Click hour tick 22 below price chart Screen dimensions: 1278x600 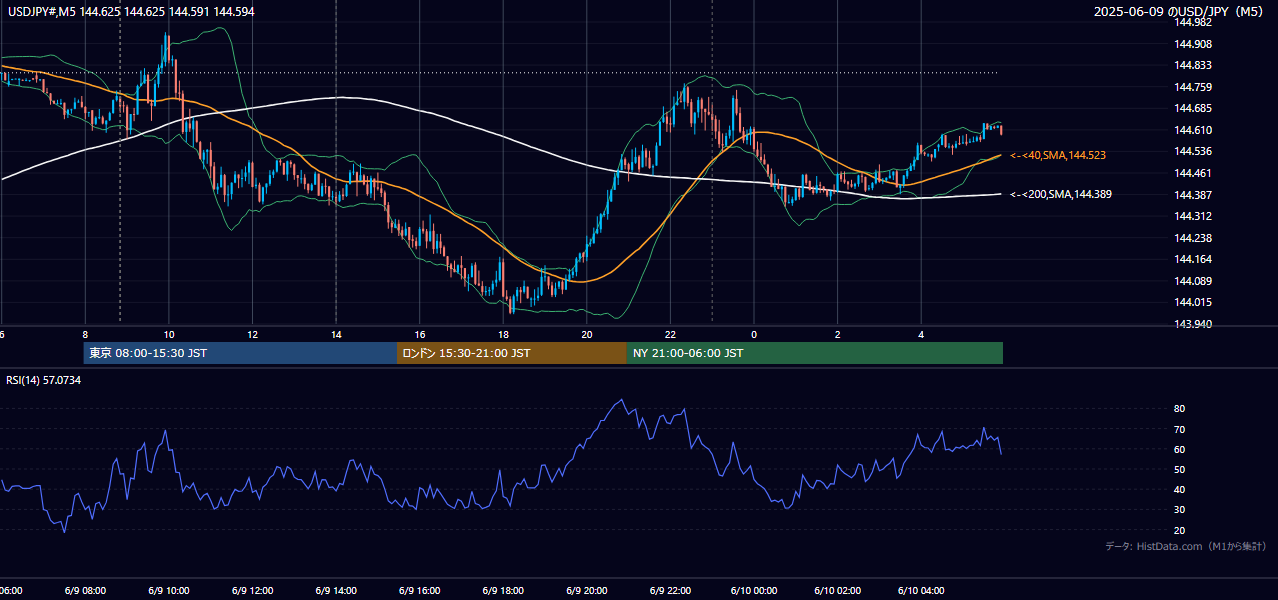click(670, 334)
